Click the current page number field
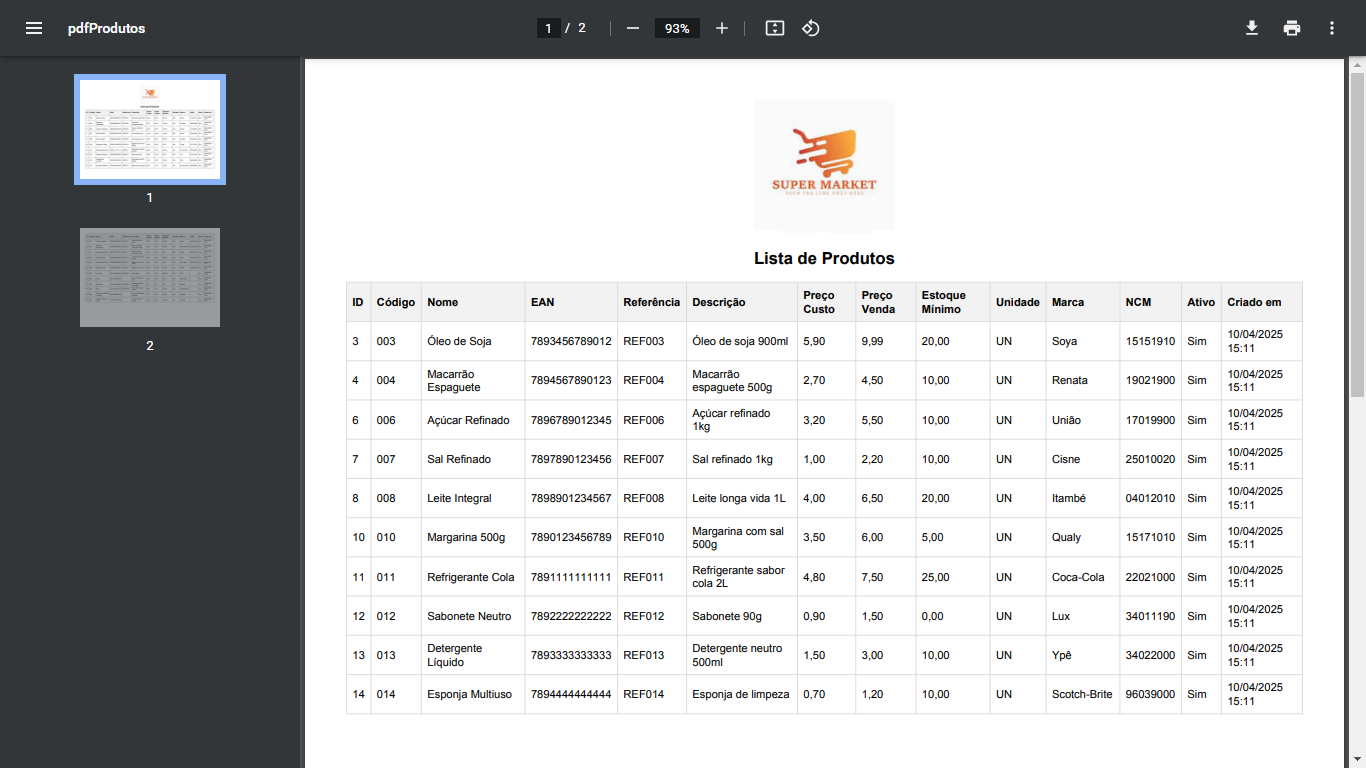The image size is (1366, 768). click(x=548, y=28)
